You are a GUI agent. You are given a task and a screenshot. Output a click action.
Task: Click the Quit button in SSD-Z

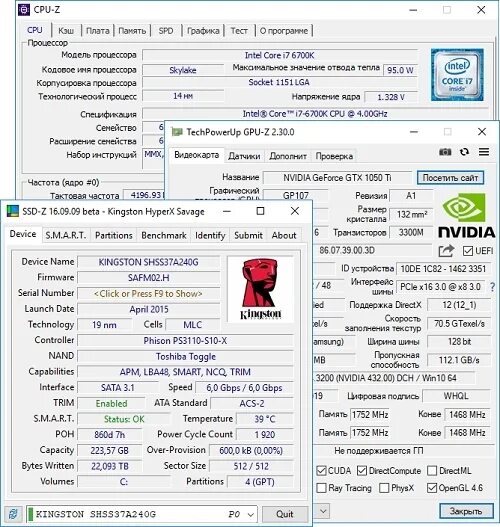[285, 514]
